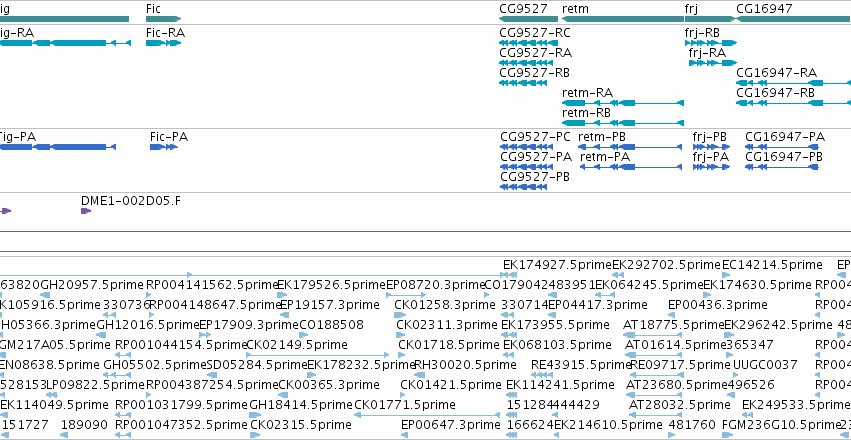
Task: Click the CG16947 gene label
Action: (x=764, y=9)
